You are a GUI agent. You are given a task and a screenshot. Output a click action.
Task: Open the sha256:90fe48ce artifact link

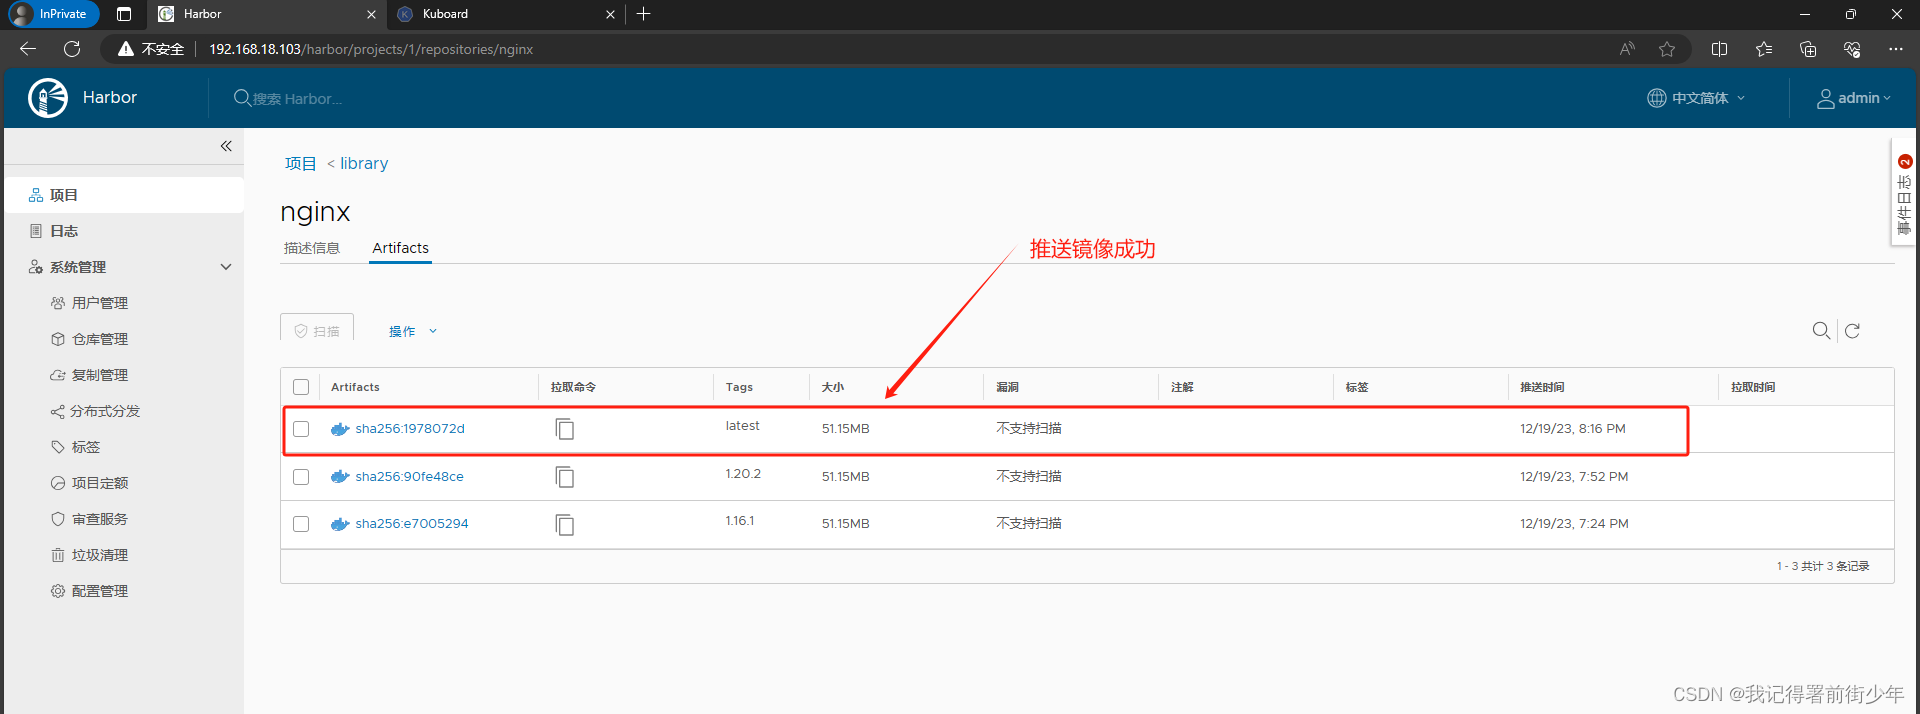coord(409,477)
